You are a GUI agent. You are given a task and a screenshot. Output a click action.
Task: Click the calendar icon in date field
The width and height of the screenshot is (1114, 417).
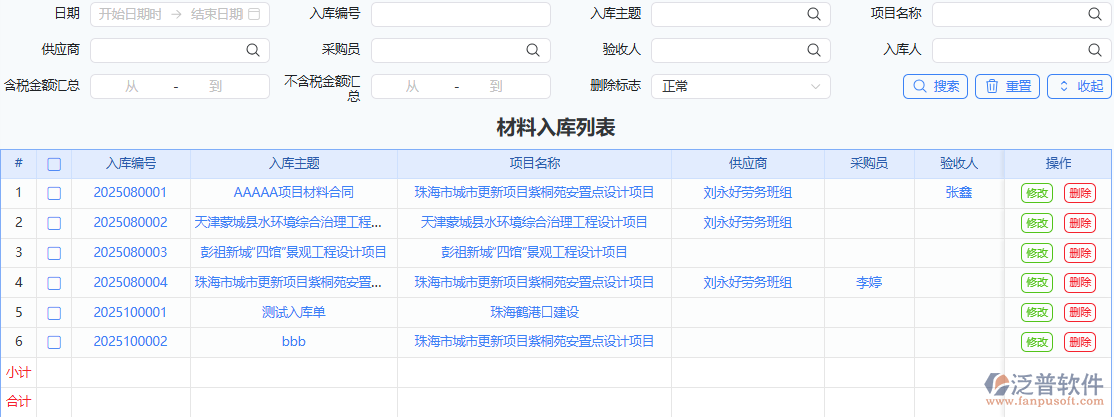[254, 14]
